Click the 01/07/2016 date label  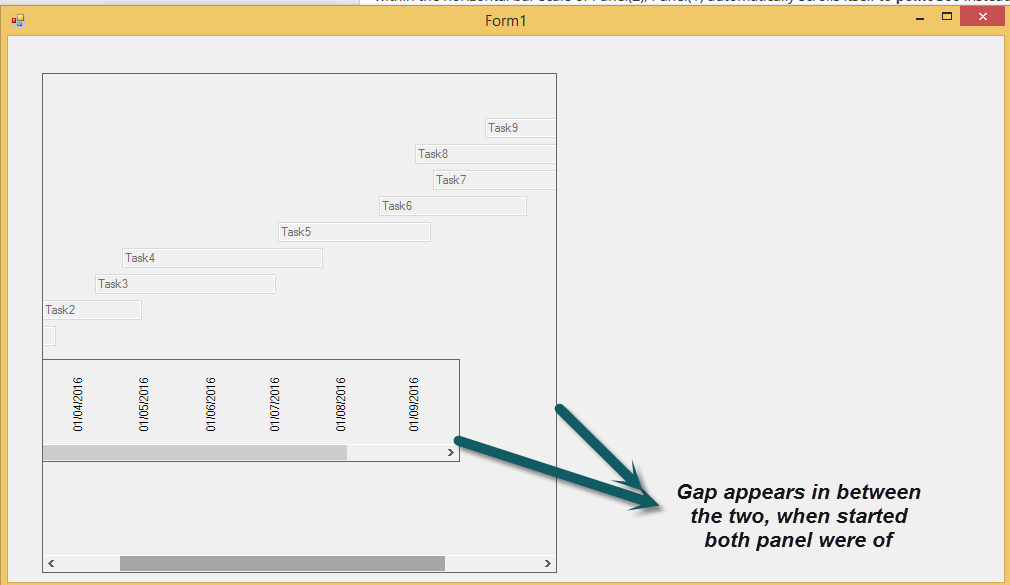(275, 405)
